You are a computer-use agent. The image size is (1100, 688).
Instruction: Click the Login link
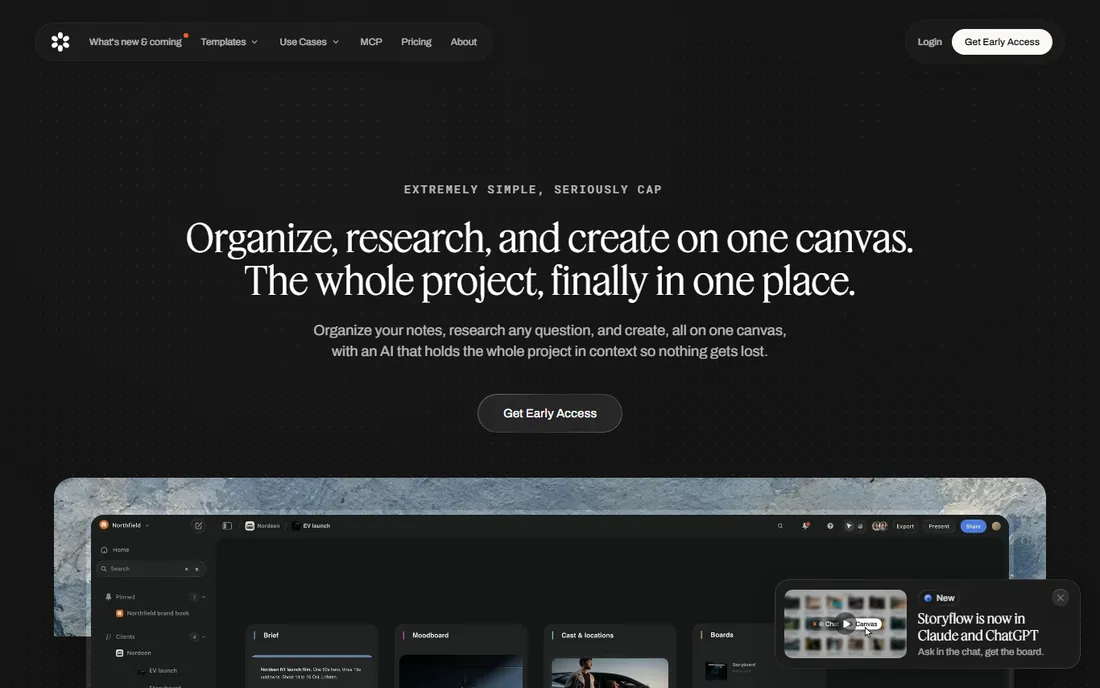tap(930, 42)
